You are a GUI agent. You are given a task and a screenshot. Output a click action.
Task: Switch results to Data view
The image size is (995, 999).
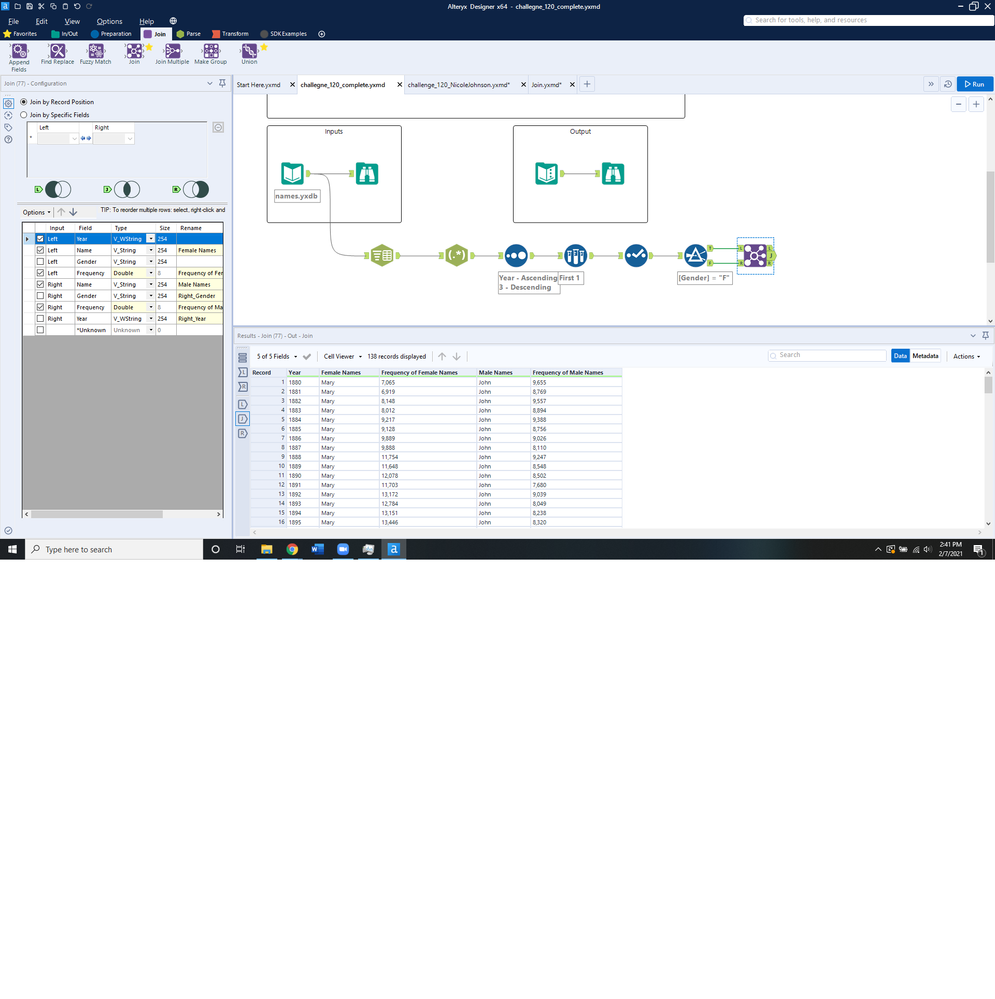point(900,356)
